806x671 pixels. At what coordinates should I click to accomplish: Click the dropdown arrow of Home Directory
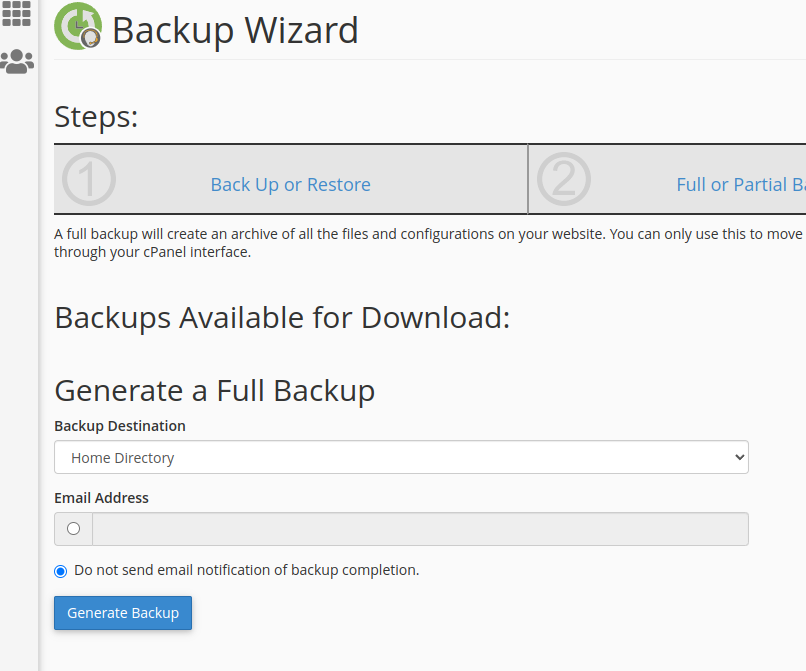740,457
